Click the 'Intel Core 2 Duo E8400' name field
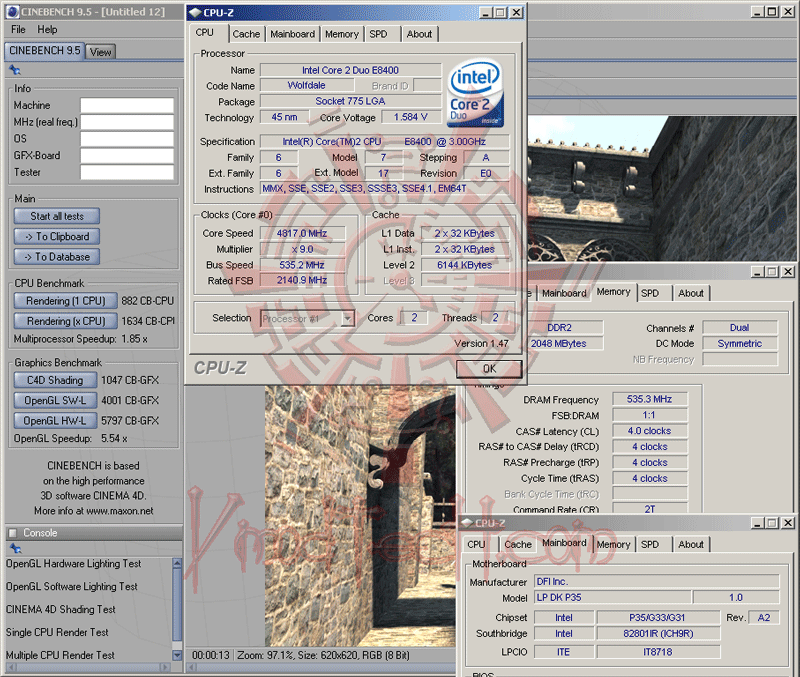The width and height of the screenshot is (800, 677). tap(351, 70)
